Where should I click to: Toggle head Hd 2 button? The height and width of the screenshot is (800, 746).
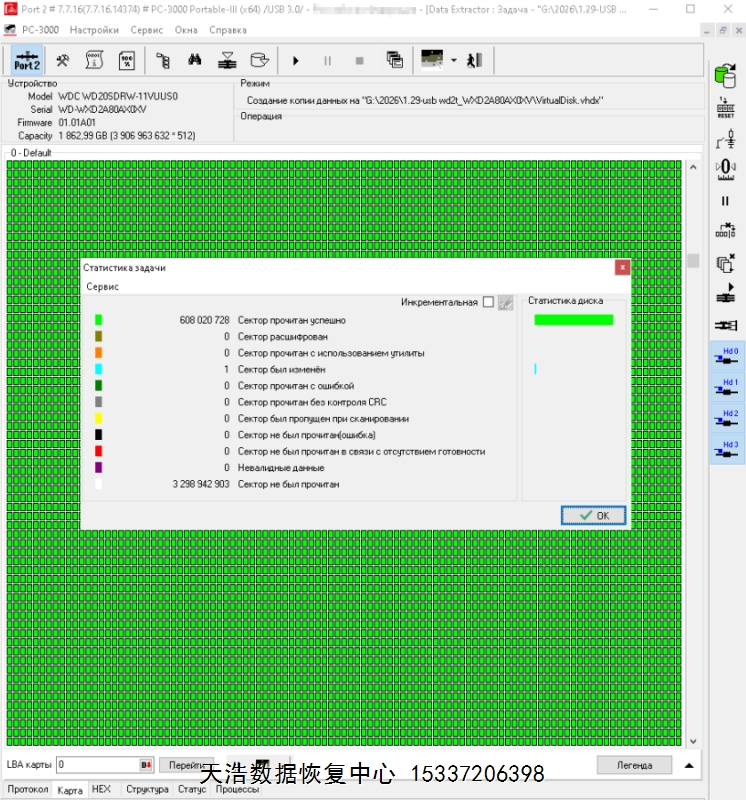tap(726, 420)
